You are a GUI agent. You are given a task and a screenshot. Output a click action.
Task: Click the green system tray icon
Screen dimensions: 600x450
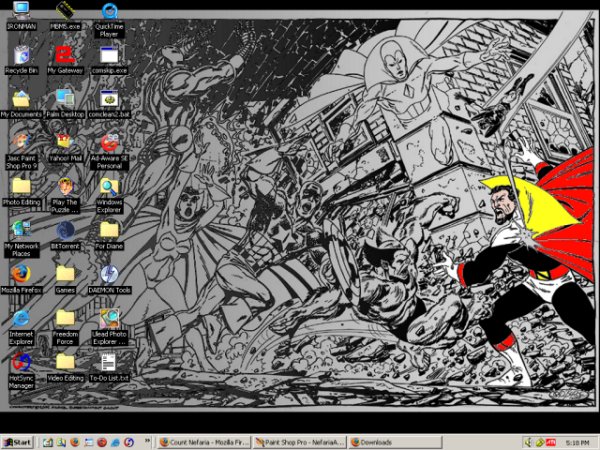point(540,442)
